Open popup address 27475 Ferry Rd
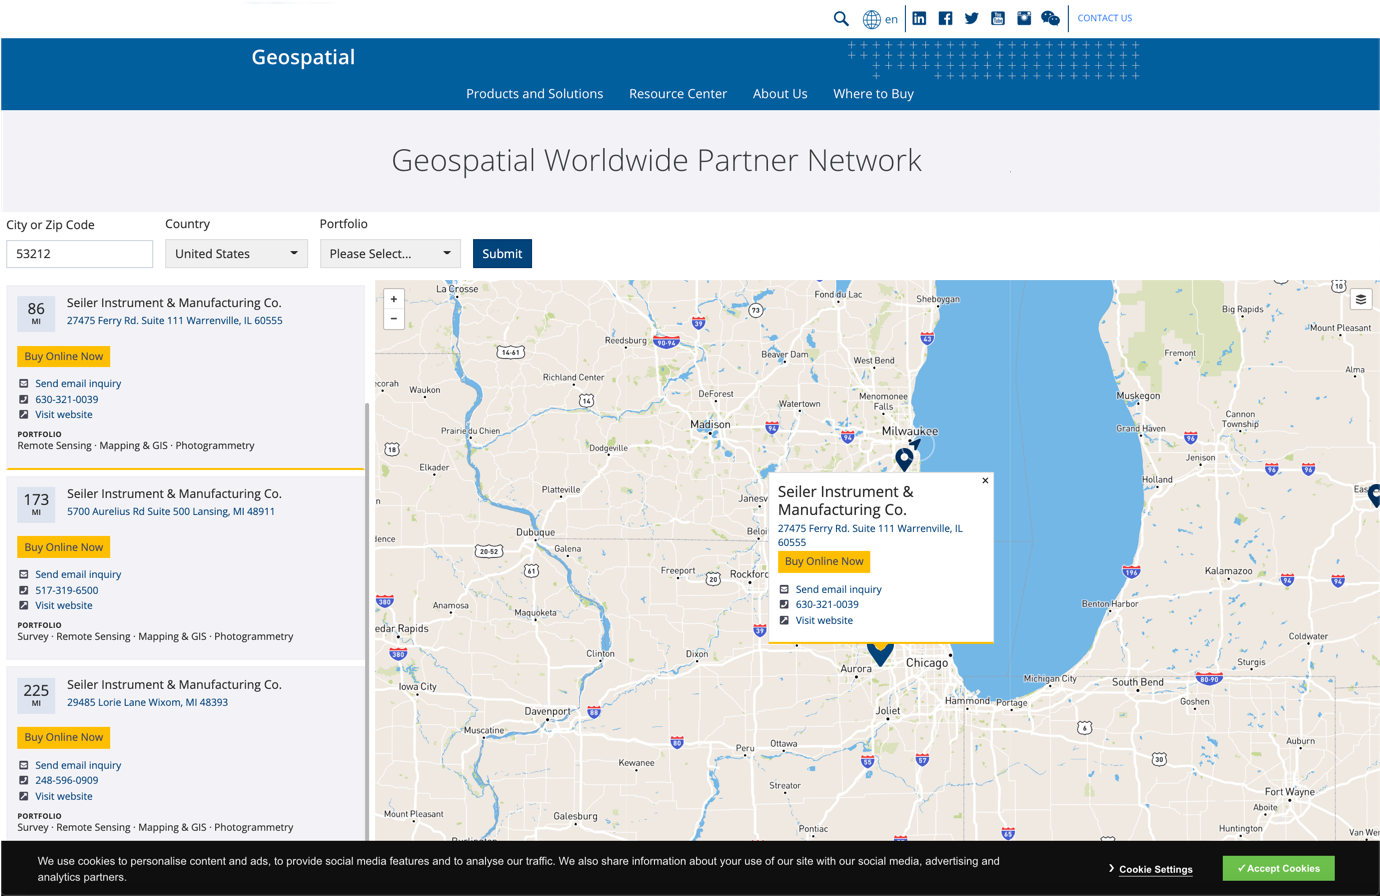This screenshot has height=896, width=1380. [870, 535]
